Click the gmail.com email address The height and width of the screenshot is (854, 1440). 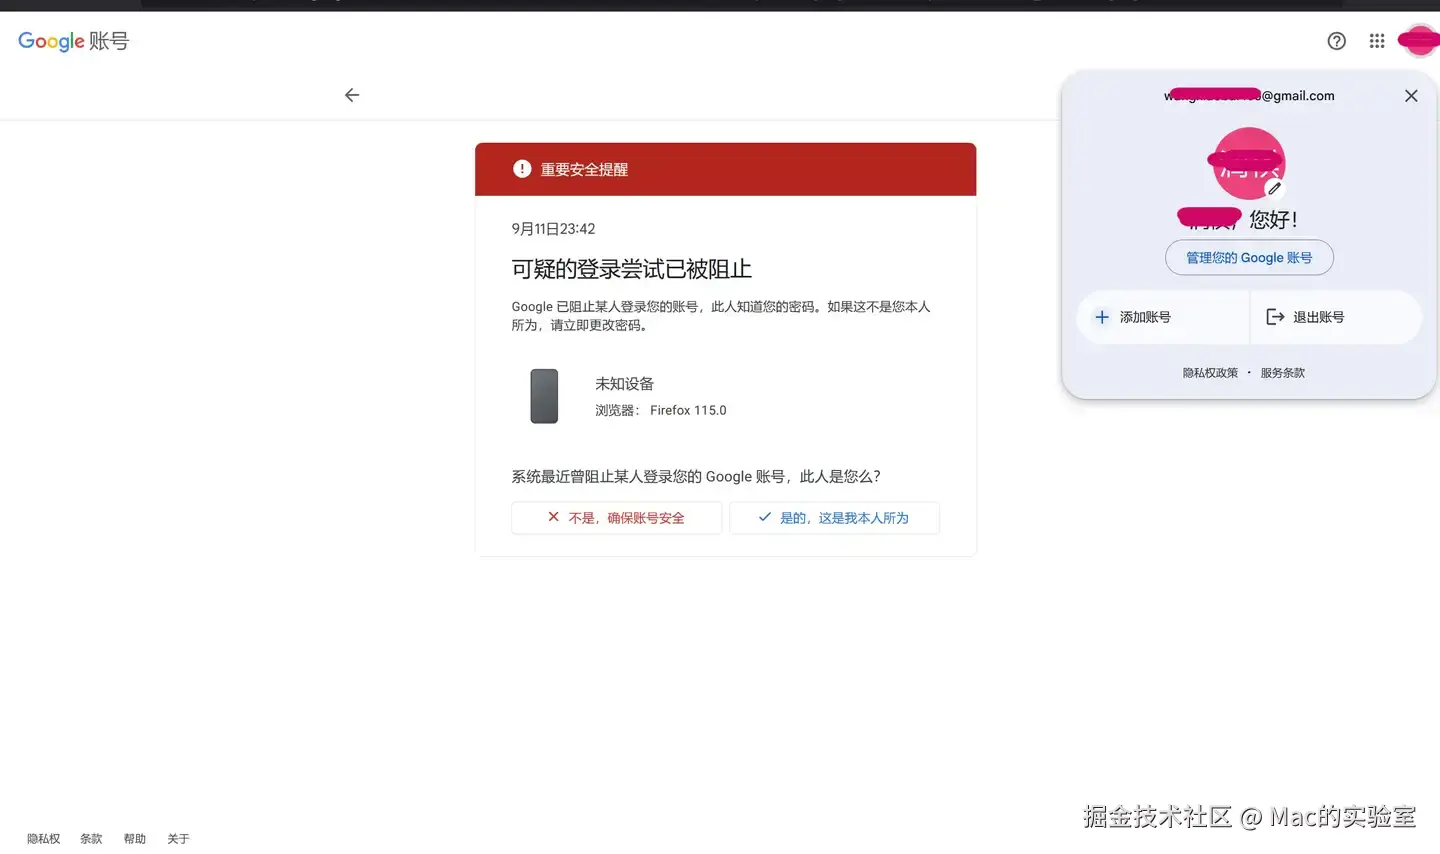coord(1249,96)
